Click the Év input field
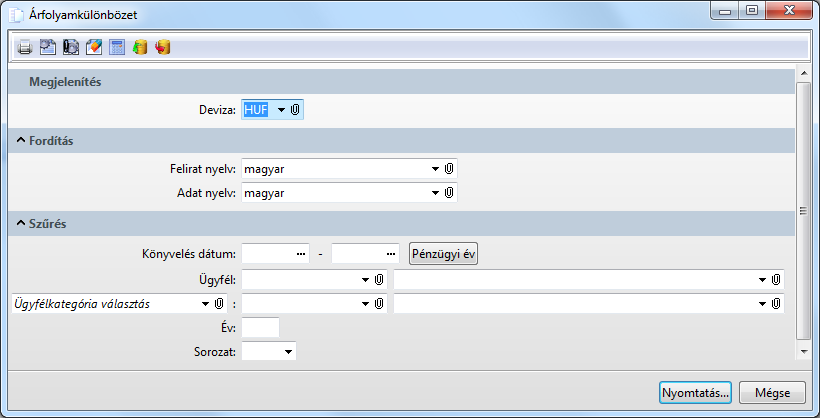 260,328
